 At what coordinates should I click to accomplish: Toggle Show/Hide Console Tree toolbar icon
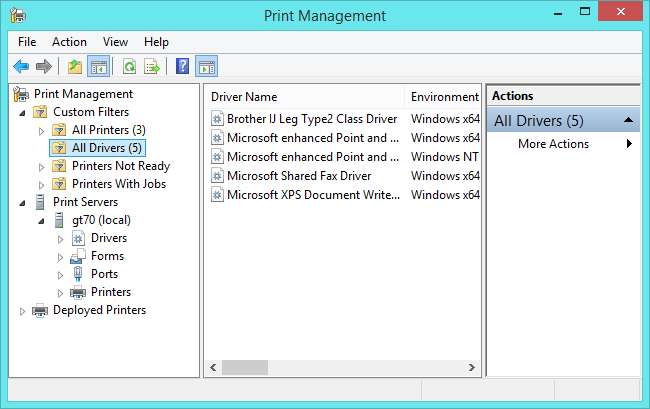point(98,67)
